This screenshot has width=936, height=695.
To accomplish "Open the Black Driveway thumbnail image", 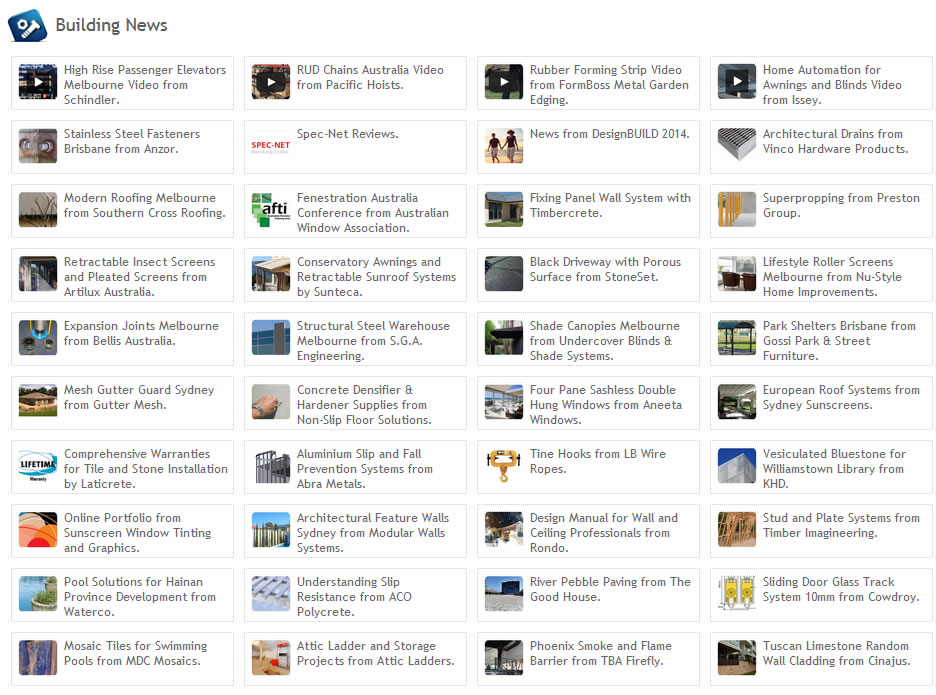I will [x=504, y=273].
